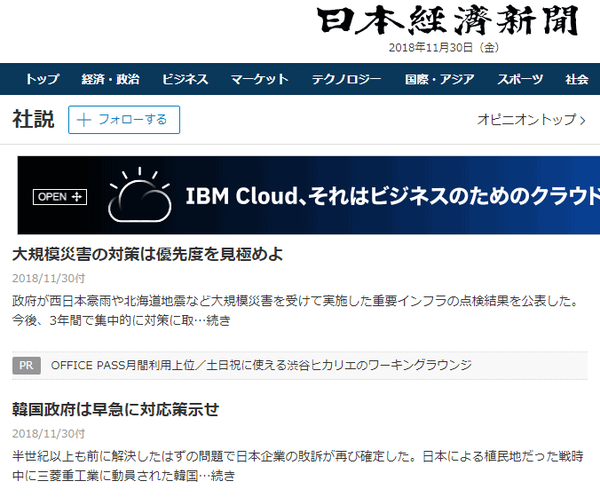Screen dimensions: 600x497
Task: Click the IBM Cloud banner text
Action: [x=392, y=196]
